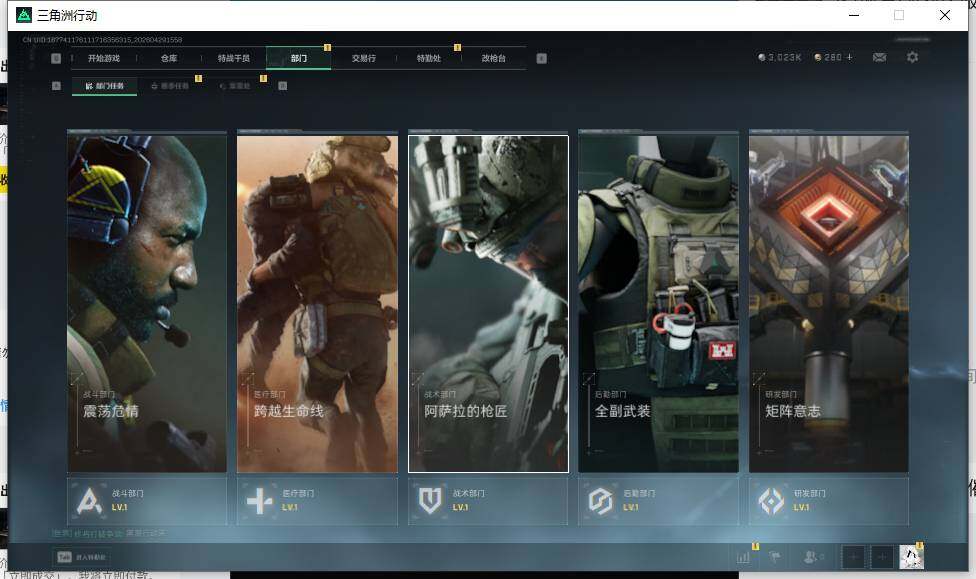The image size is (976, 579).
Task: Click the Tab key chat button
Action: coord(82,557)
